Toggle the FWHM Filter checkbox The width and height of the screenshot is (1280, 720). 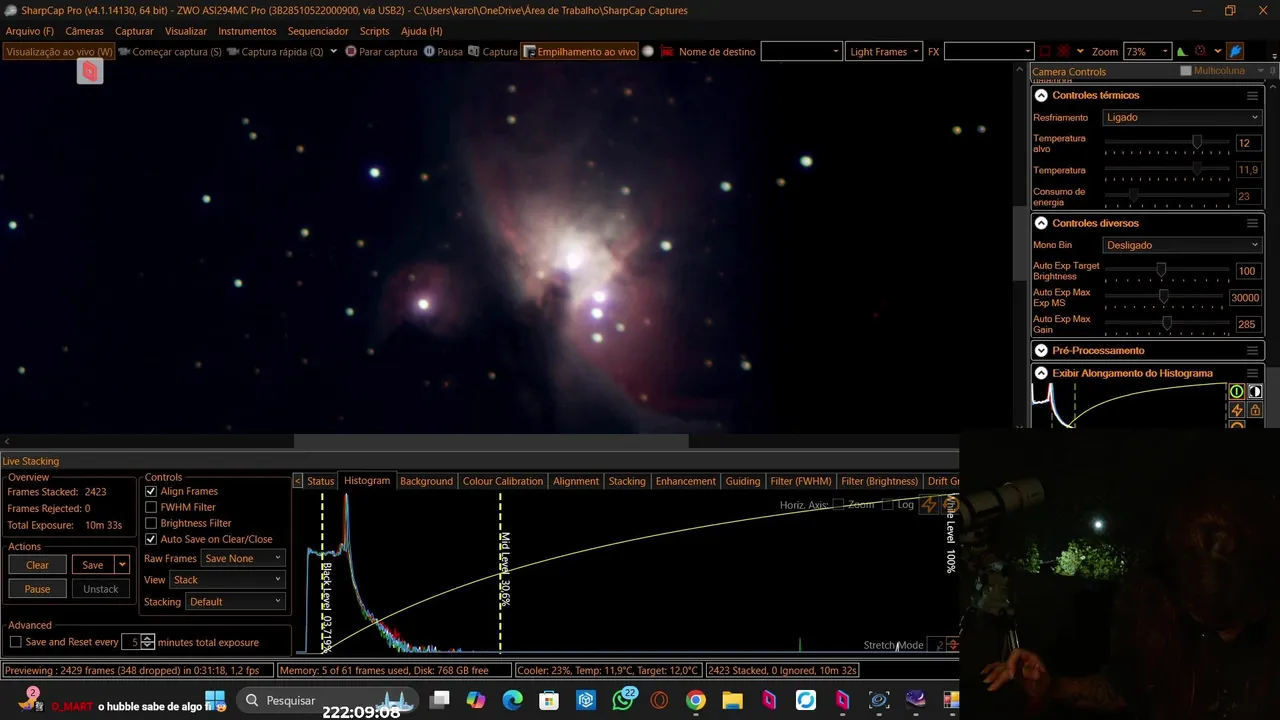(151, 507)
